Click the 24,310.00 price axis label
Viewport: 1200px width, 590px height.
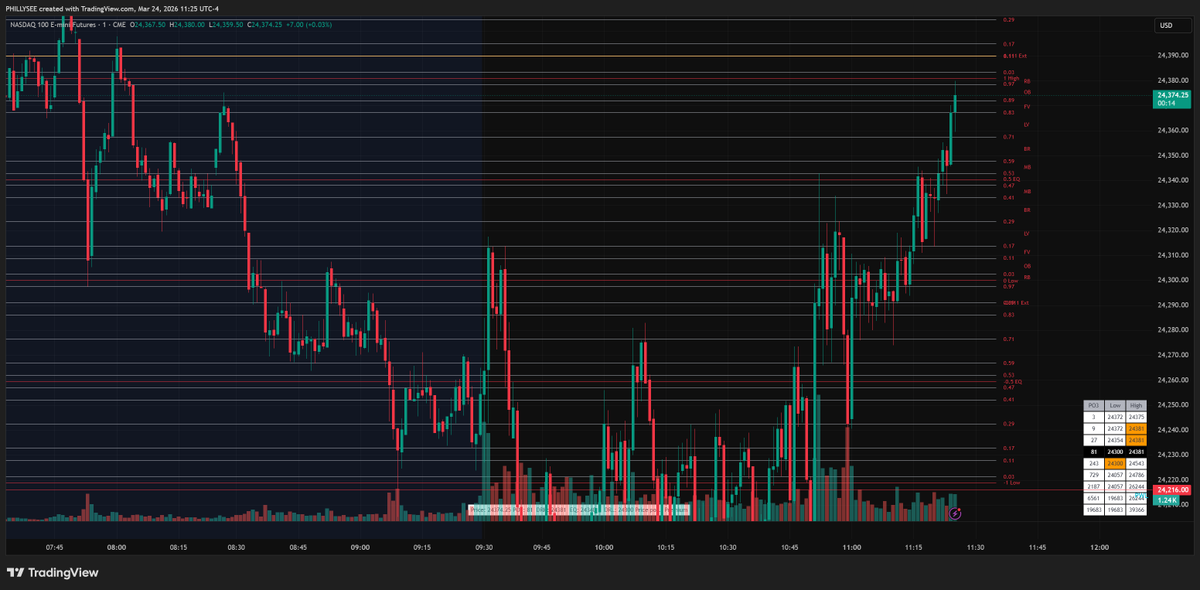click(1171, 255)
